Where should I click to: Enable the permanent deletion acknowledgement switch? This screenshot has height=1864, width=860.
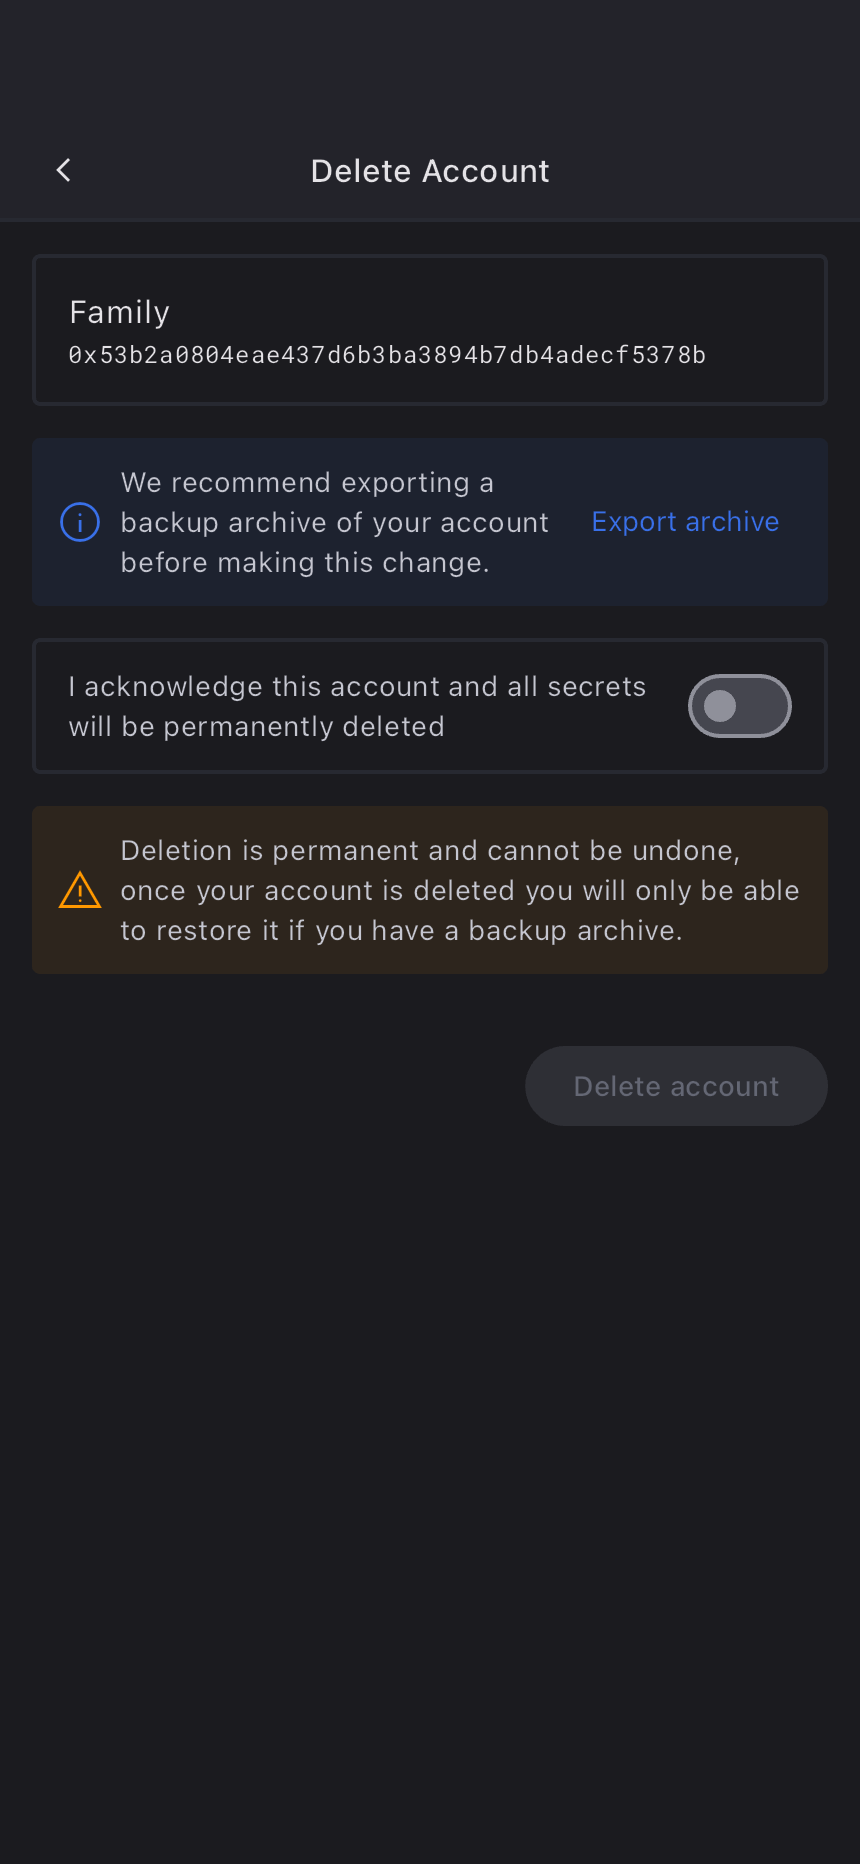tap(739, 706)
